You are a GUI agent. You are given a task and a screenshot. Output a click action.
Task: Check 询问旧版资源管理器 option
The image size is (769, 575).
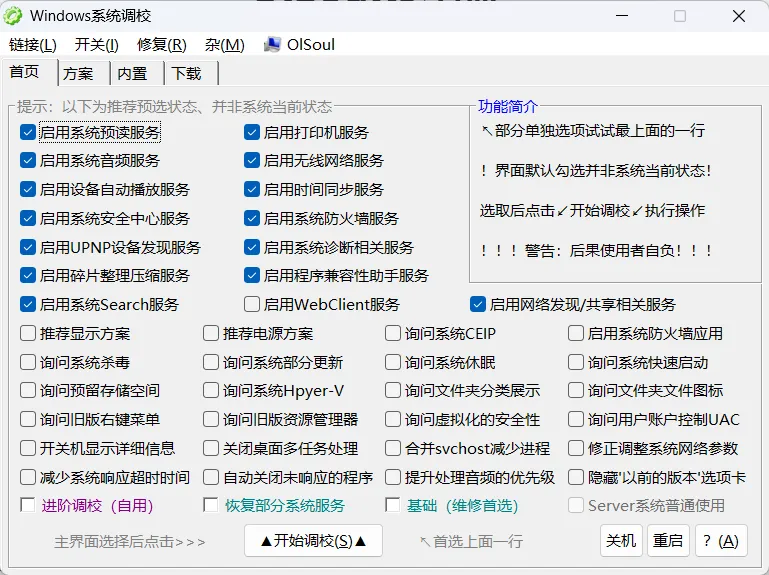tap(211, 419)
